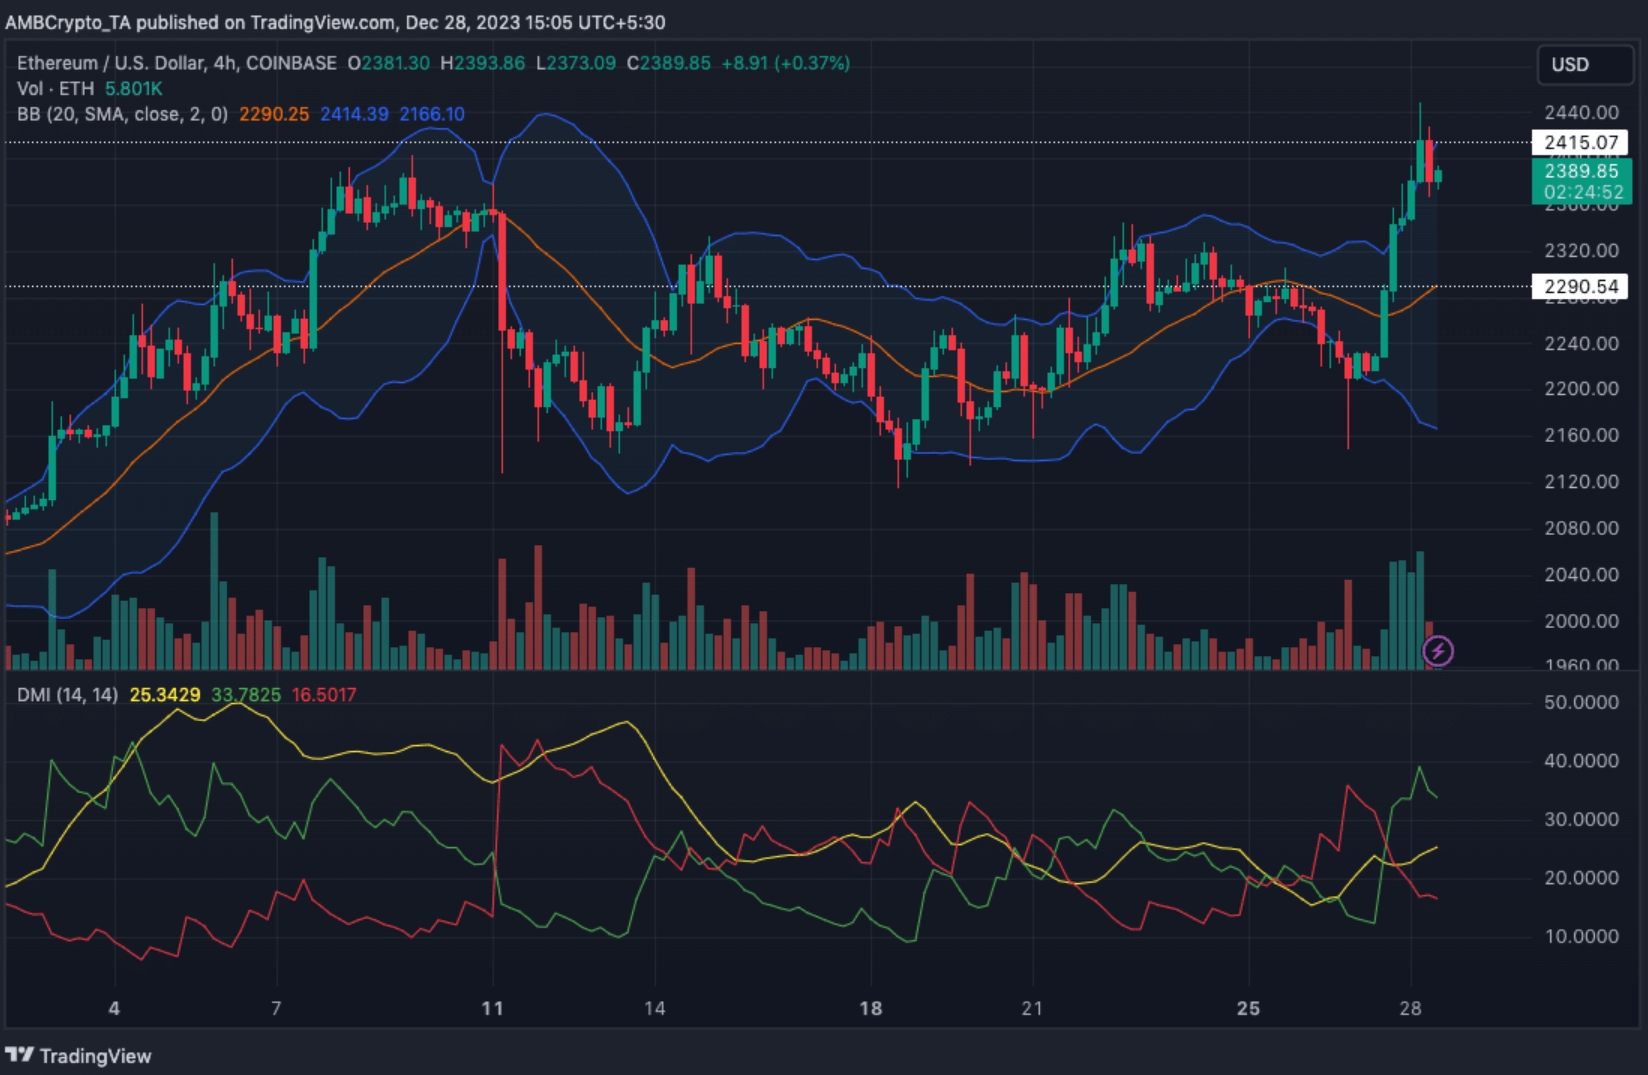Click the 2415.07 price level label
Image resolution: width=1648 pixels, height=1075 pixels.
coord(1581,143)
